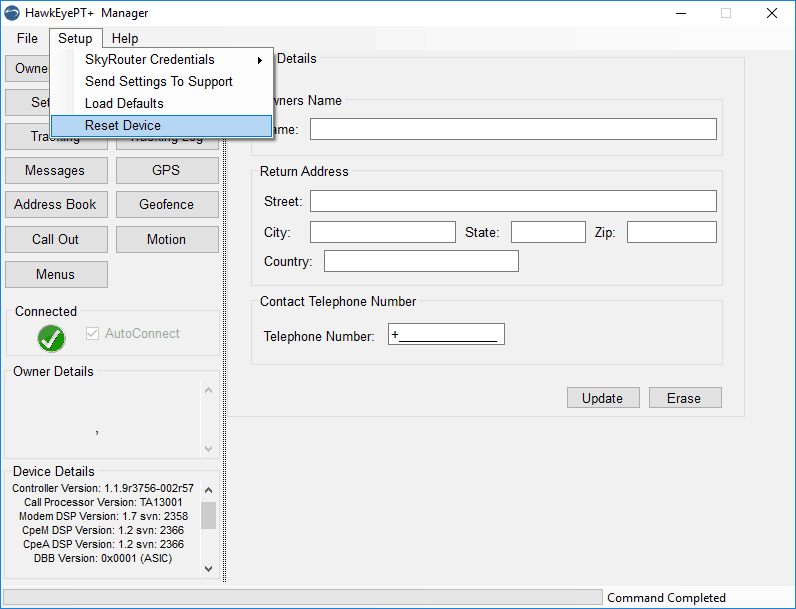Open the Motion settings

pyautogui.click(x=167, y=239)
